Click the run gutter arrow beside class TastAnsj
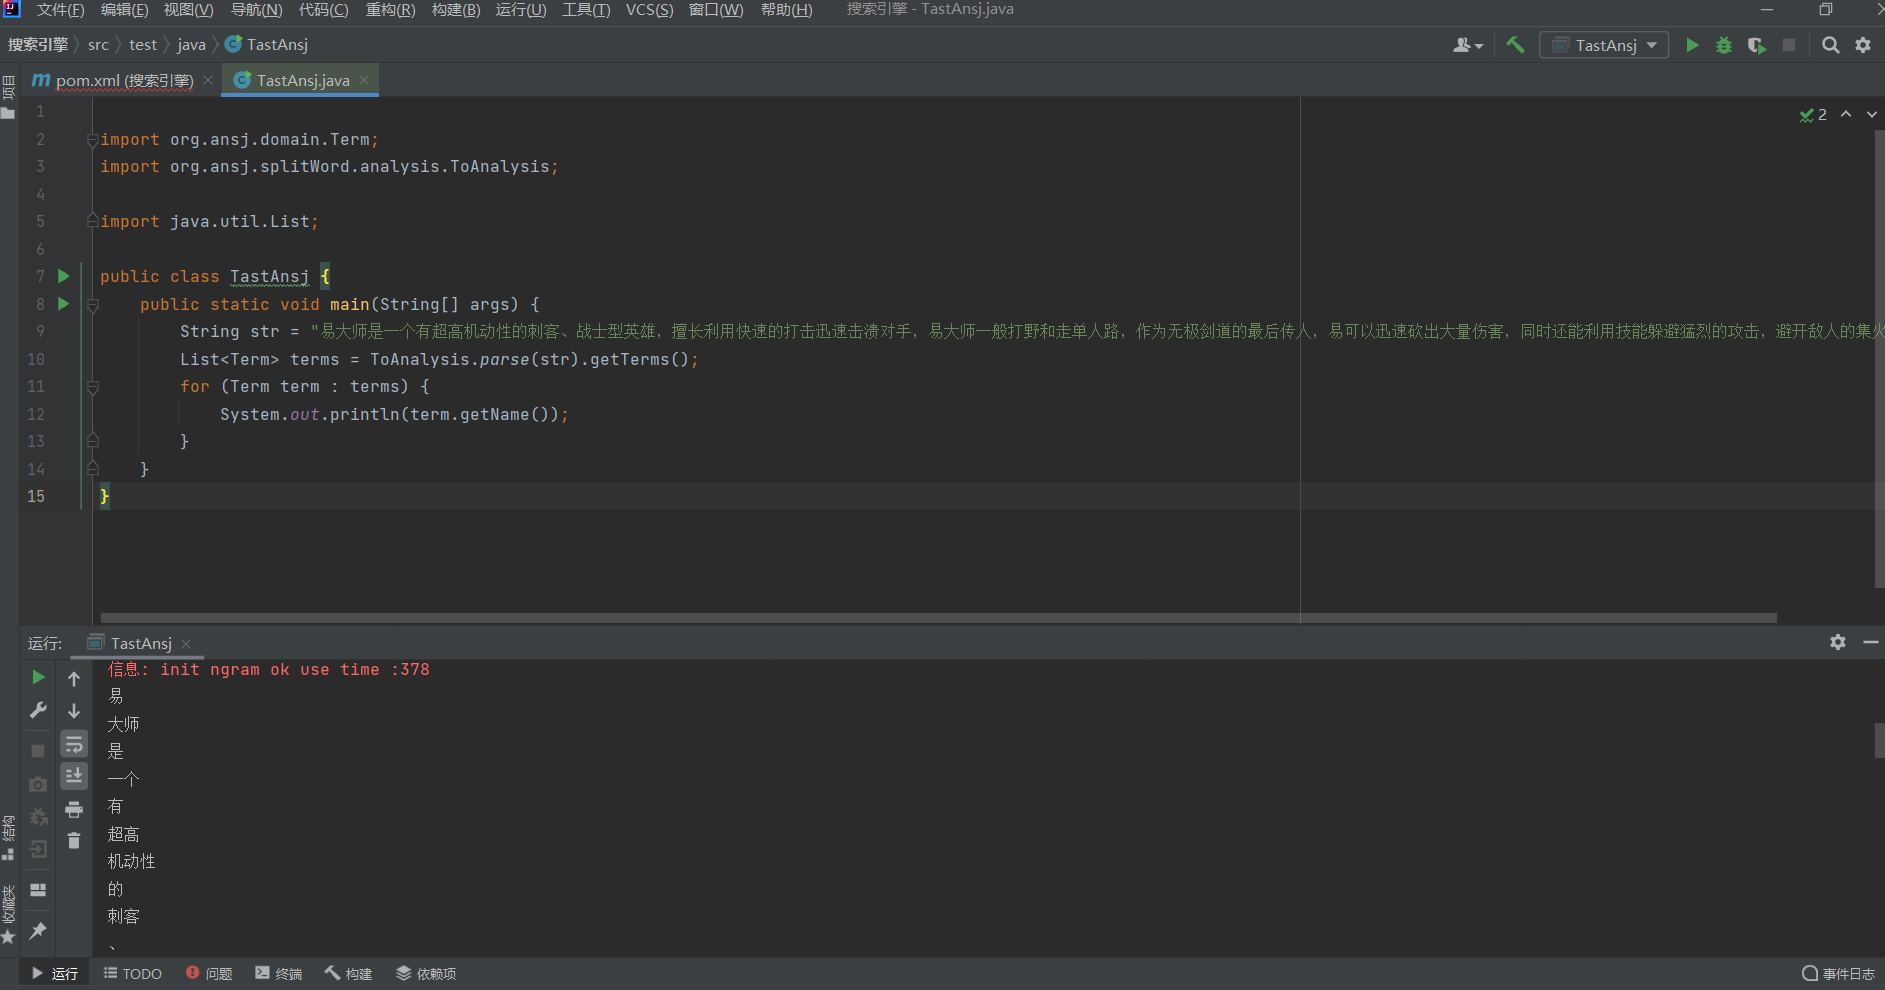Viewport: 1885px width, 990px height. coord(63,276)
